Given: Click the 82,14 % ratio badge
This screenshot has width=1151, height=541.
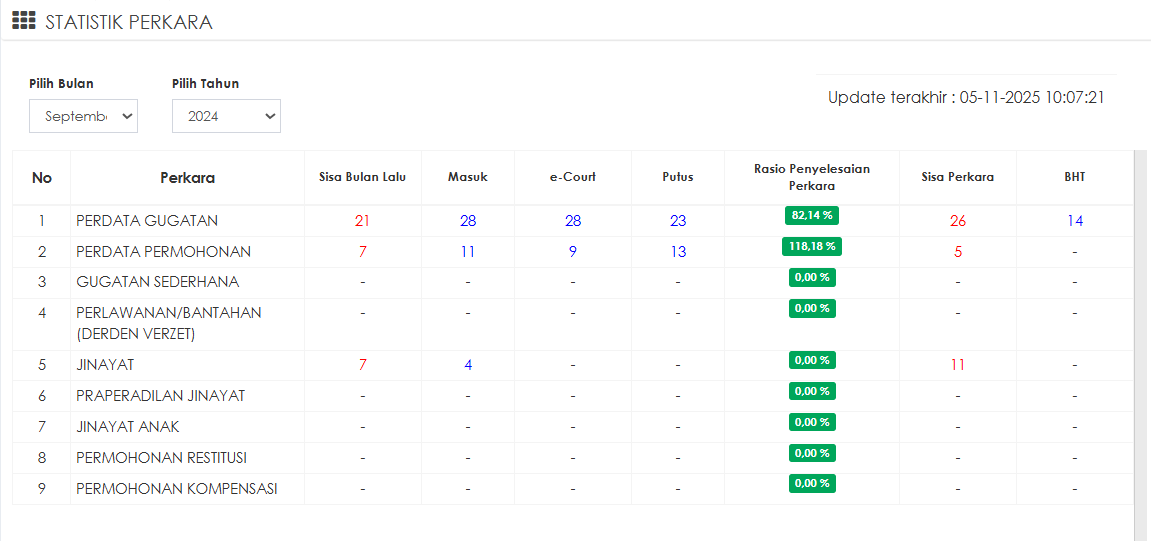Looking at the screenshot, I should coord(812,215).
